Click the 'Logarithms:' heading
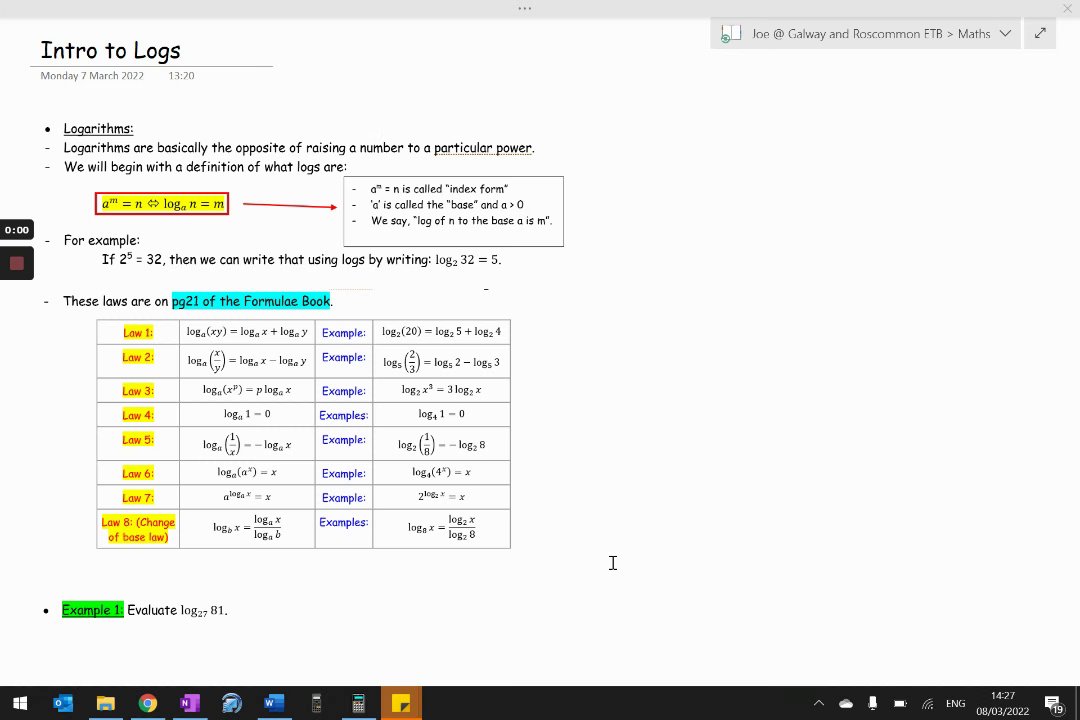This screenshot has height=720, width=1080. coord(98,129)
